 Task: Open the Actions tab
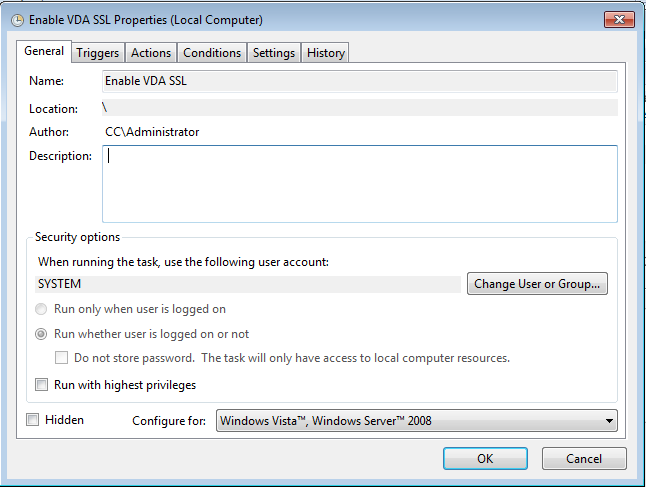[151, 53]
